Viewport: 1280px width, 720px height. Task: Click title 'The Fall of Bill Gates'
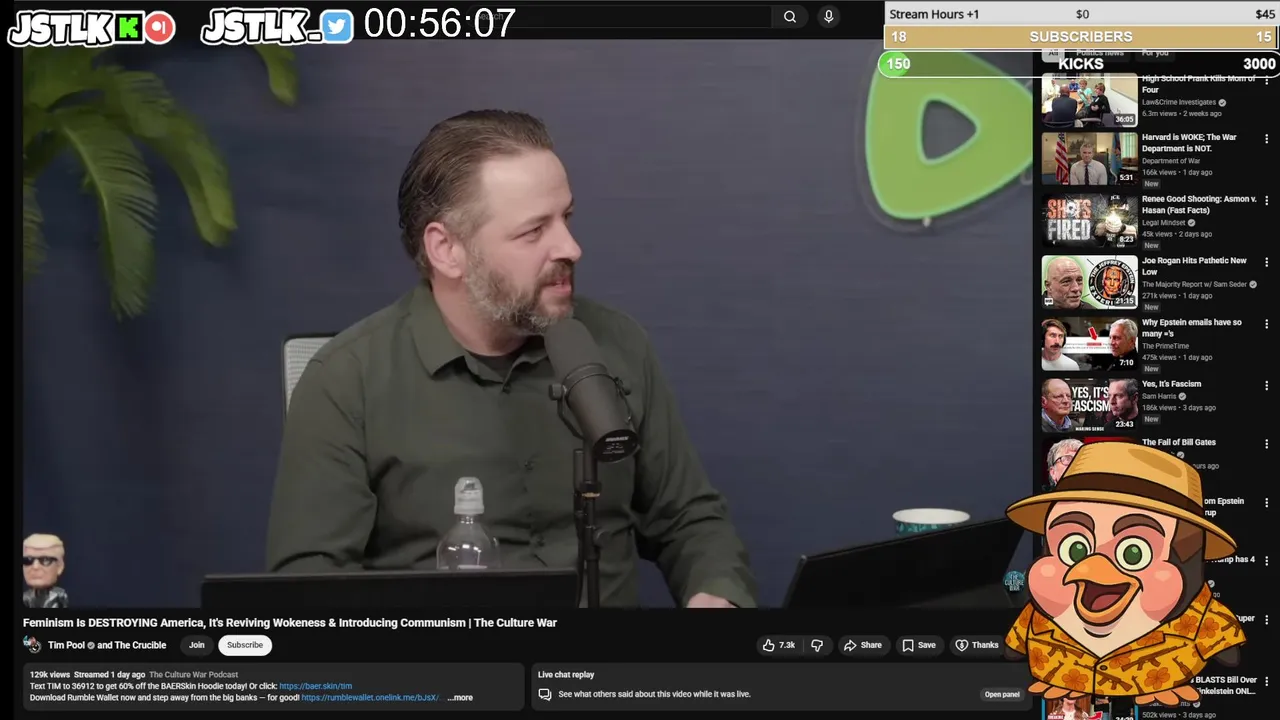point(1179,442)
